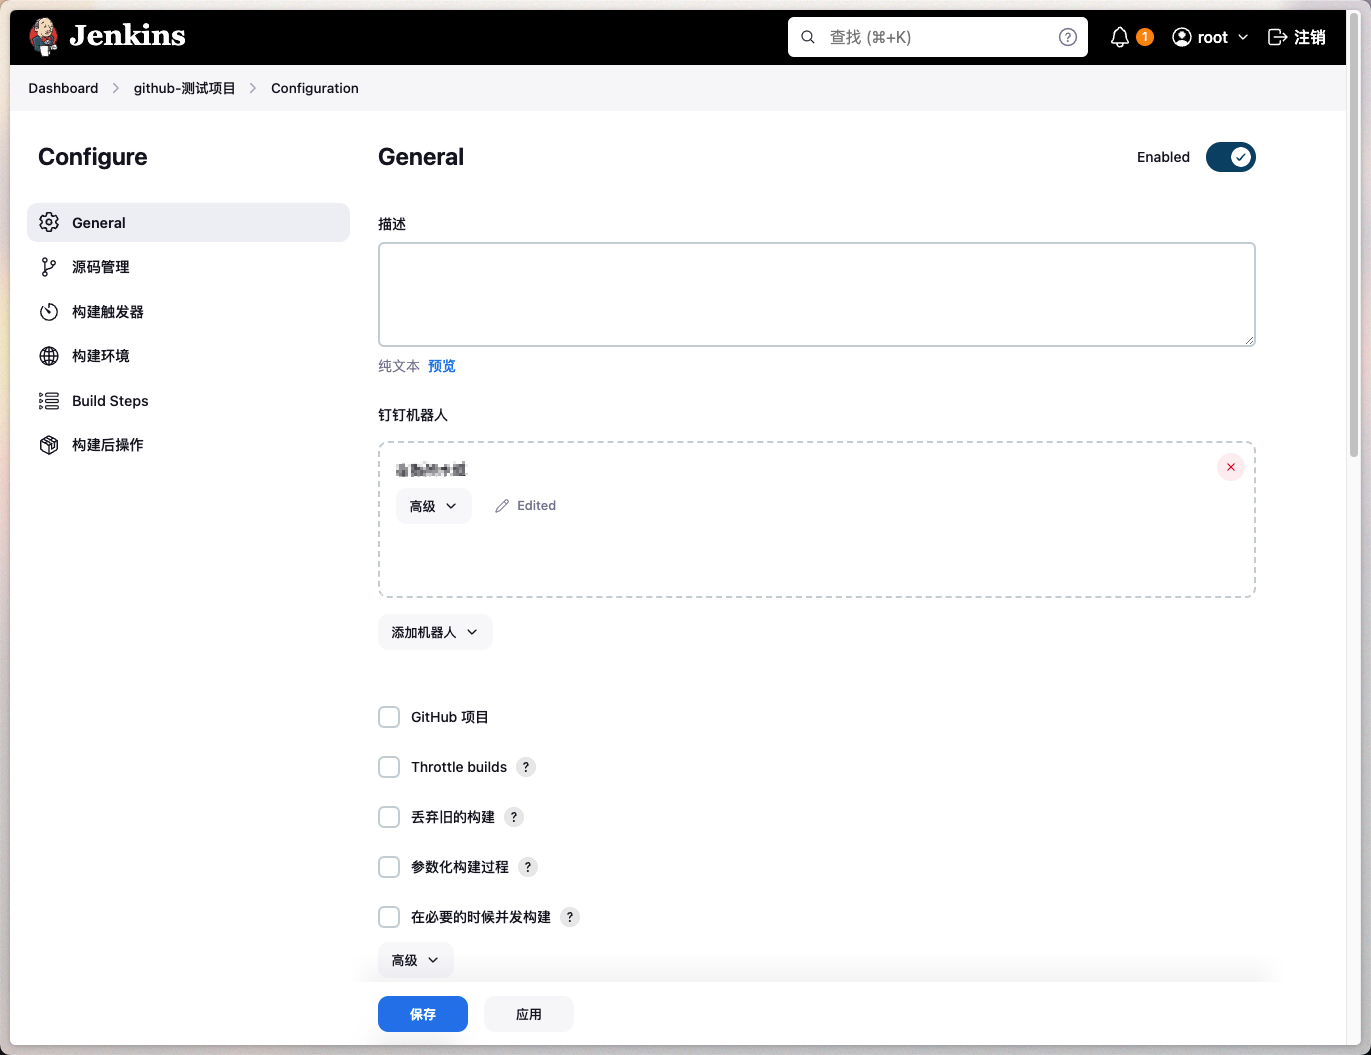The image size is (1371, 1055).
Task: Expand 高级 inside the robot panel
Action: pyautogui.click(x=434, y=506)
